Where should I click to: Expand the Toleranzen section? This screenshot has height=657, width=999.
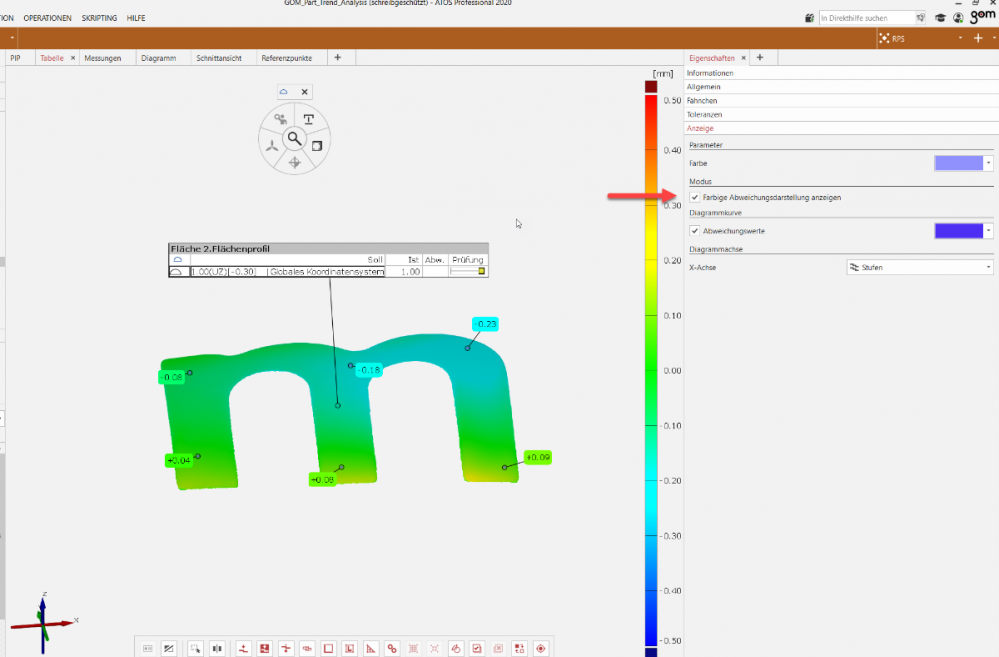point(705,115)
